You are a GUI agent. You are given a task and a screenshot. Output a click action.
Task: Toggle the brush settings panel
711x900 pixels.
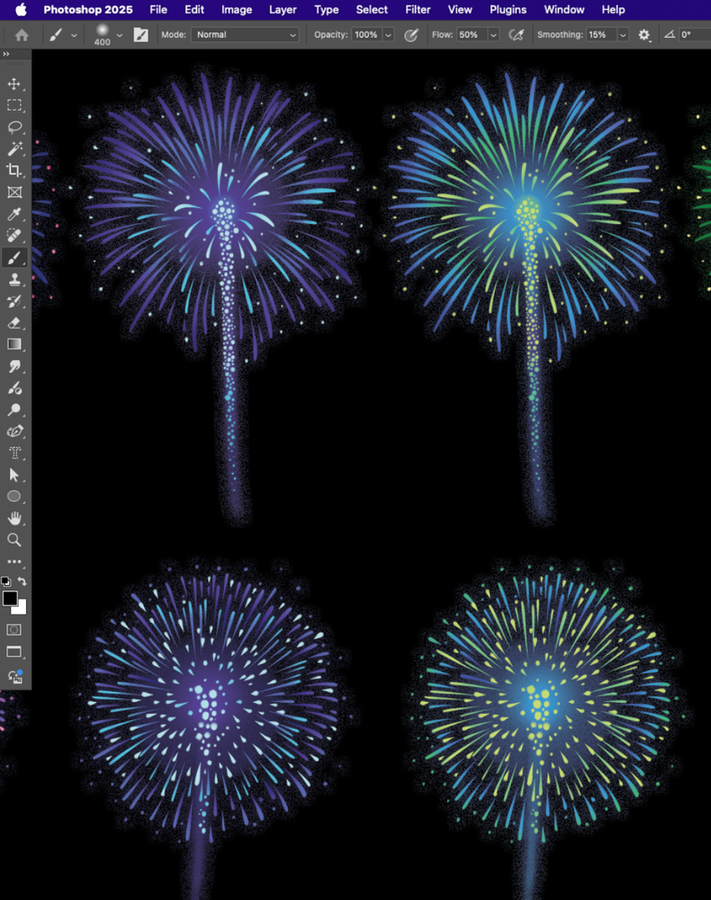(141, 35)
